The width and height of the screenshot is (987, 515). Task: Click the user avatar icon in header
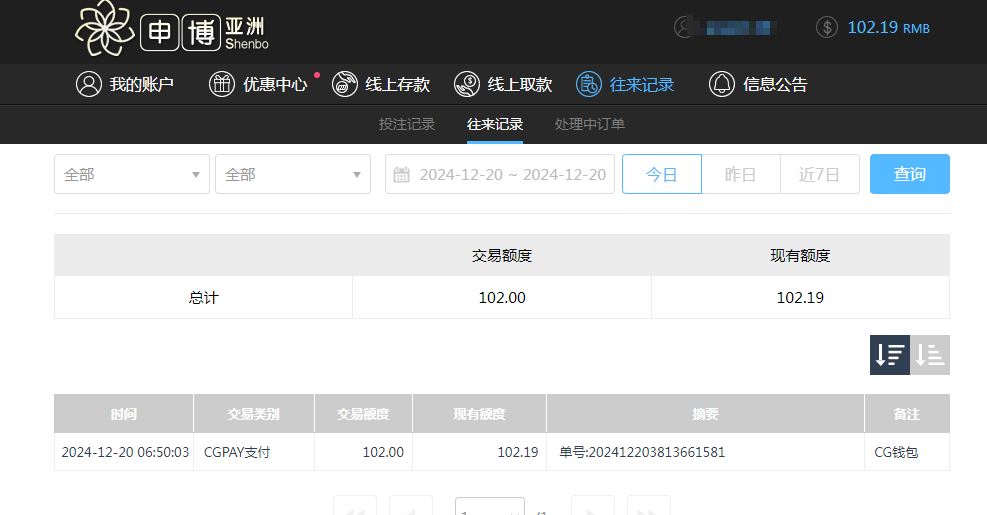click(x=684, y=27)
